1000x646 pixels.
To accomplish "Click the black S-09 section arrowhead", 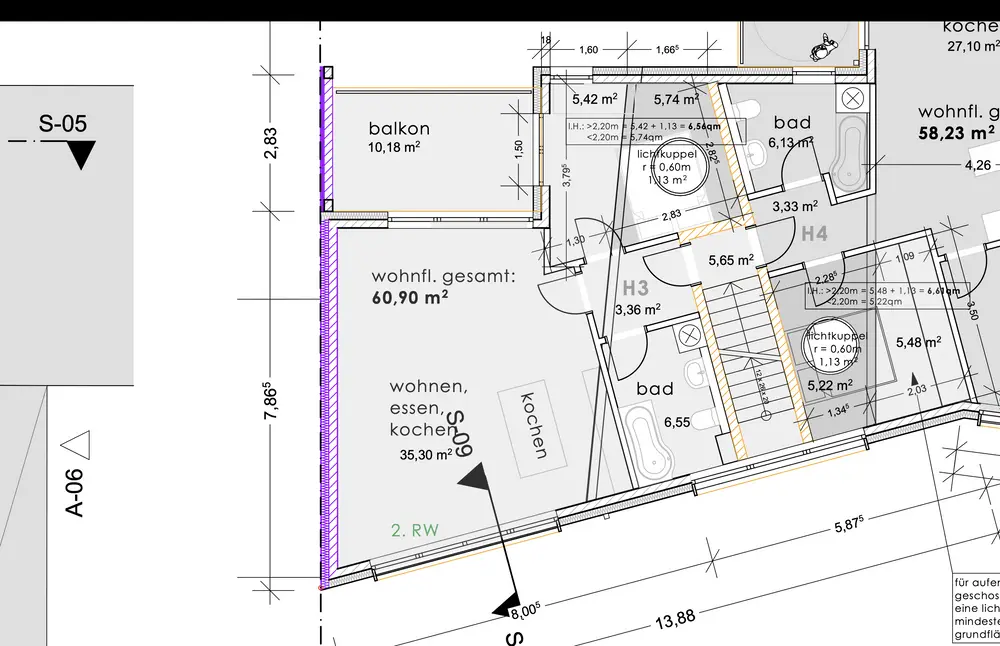I will [x=476, y=478].
